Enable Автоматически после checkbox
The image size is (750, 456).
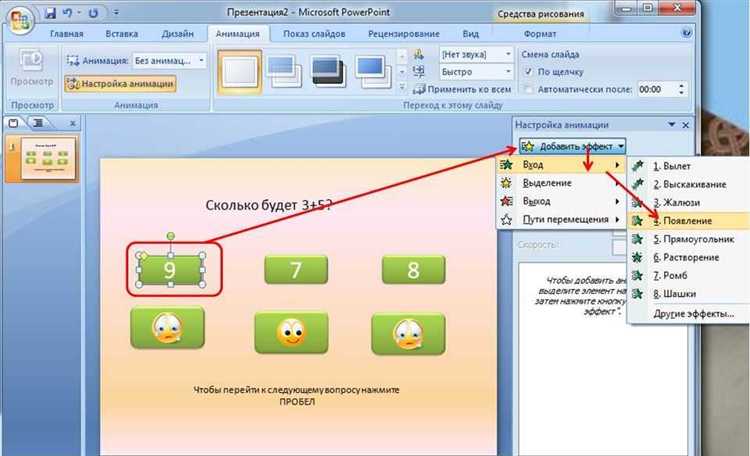pos(528,89)
